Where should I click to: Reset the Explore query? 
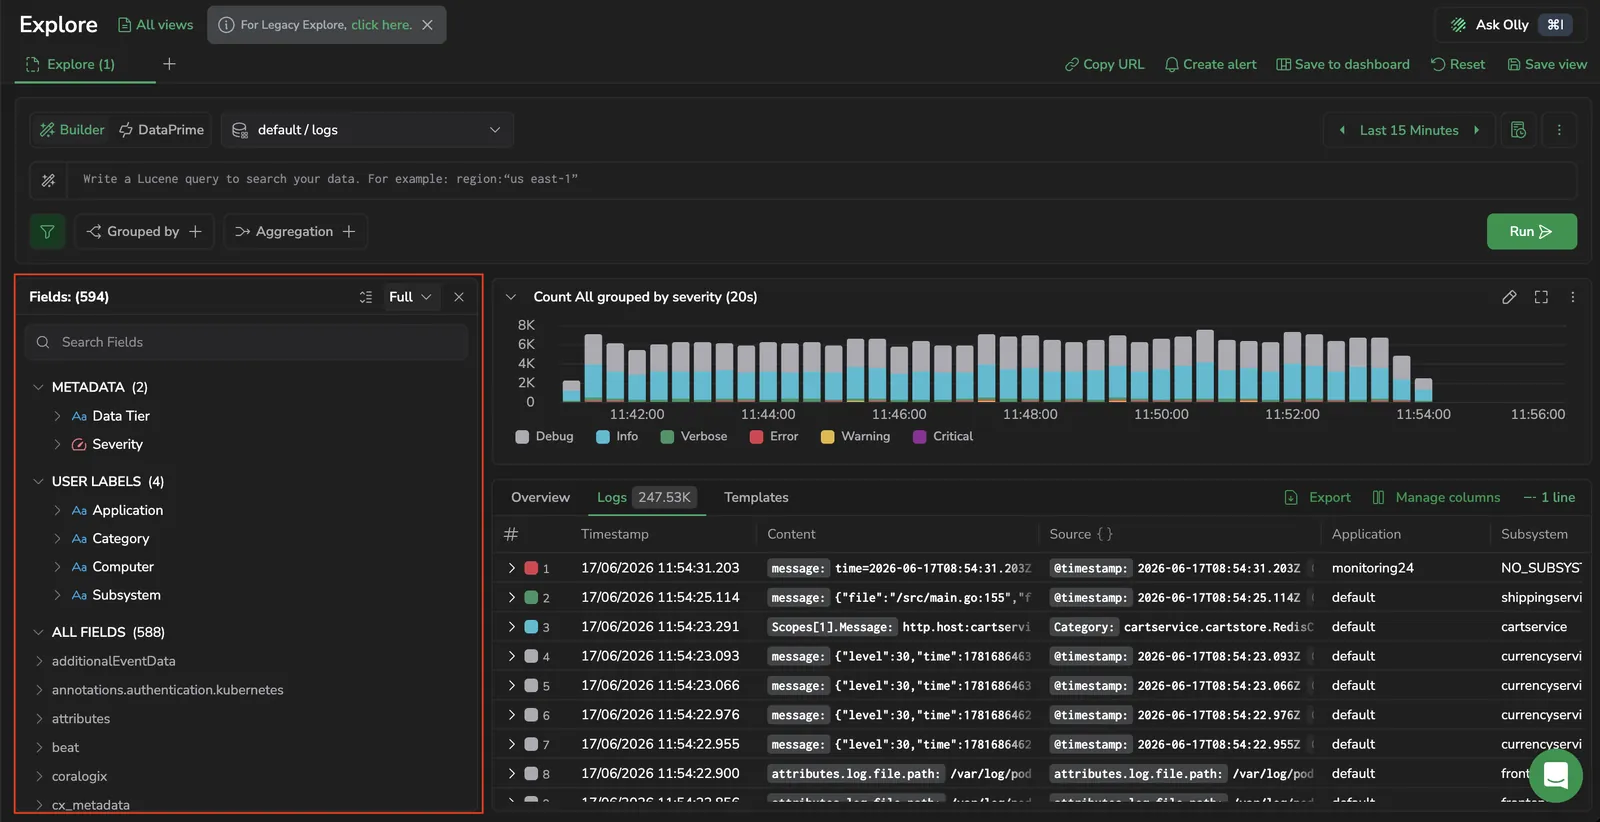click(1458, 64)
